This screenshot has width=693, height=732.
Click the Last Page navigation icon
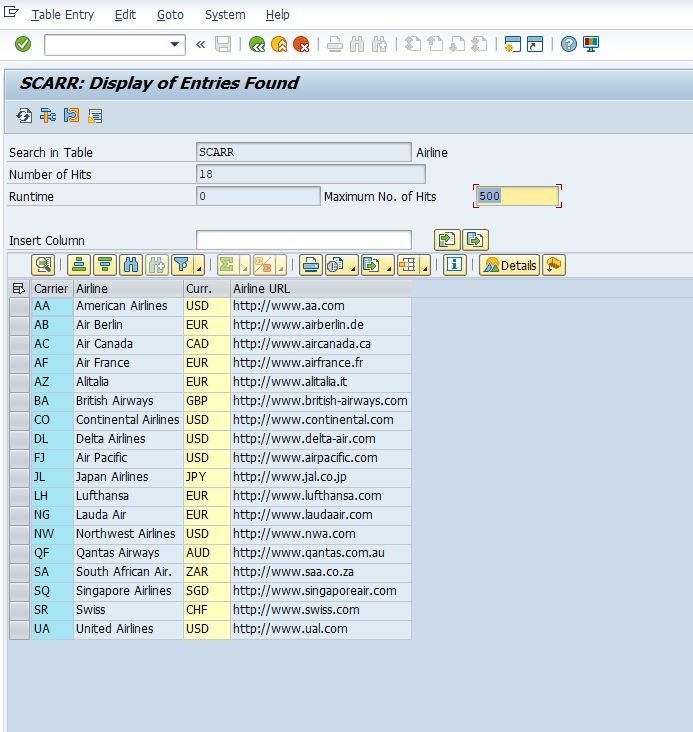(479, 44)
